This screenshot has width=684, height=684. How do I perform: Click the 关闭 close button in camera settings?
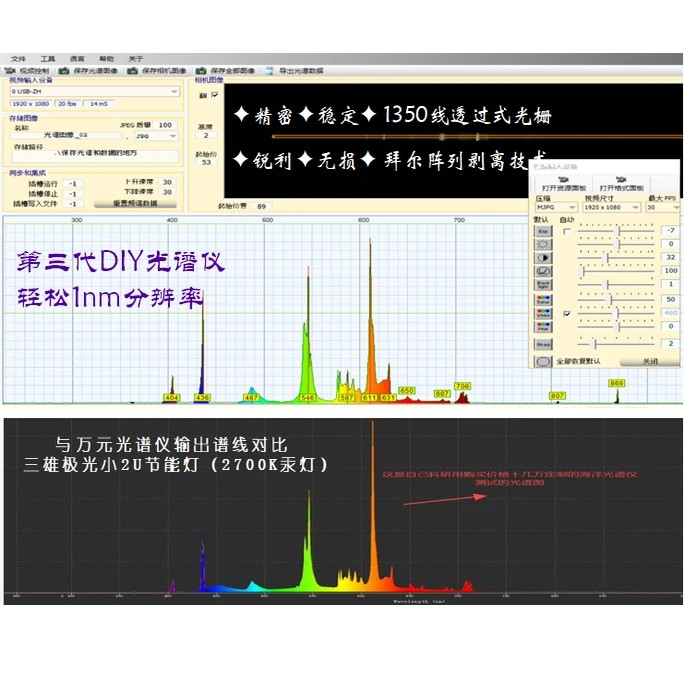[x=650, y=362]
